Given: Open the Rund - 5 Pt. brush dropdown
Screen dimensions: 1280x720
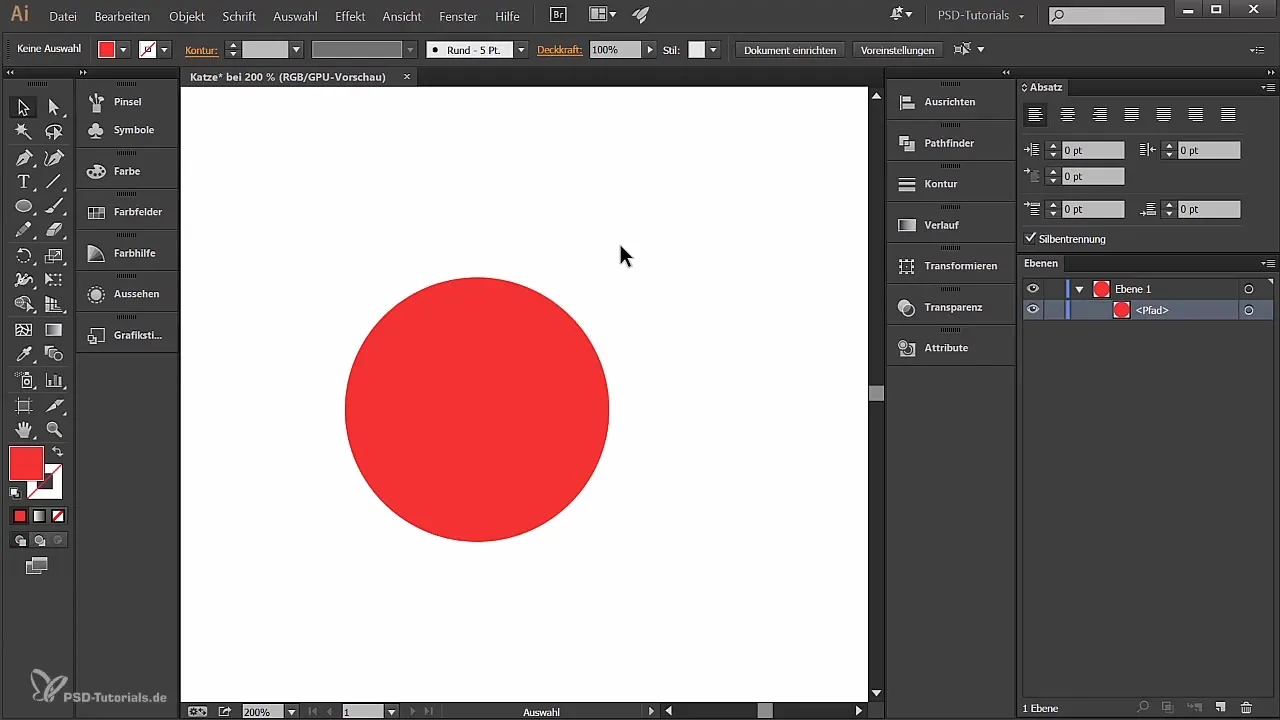Looking at the screenshot, I should click(521, 49).
